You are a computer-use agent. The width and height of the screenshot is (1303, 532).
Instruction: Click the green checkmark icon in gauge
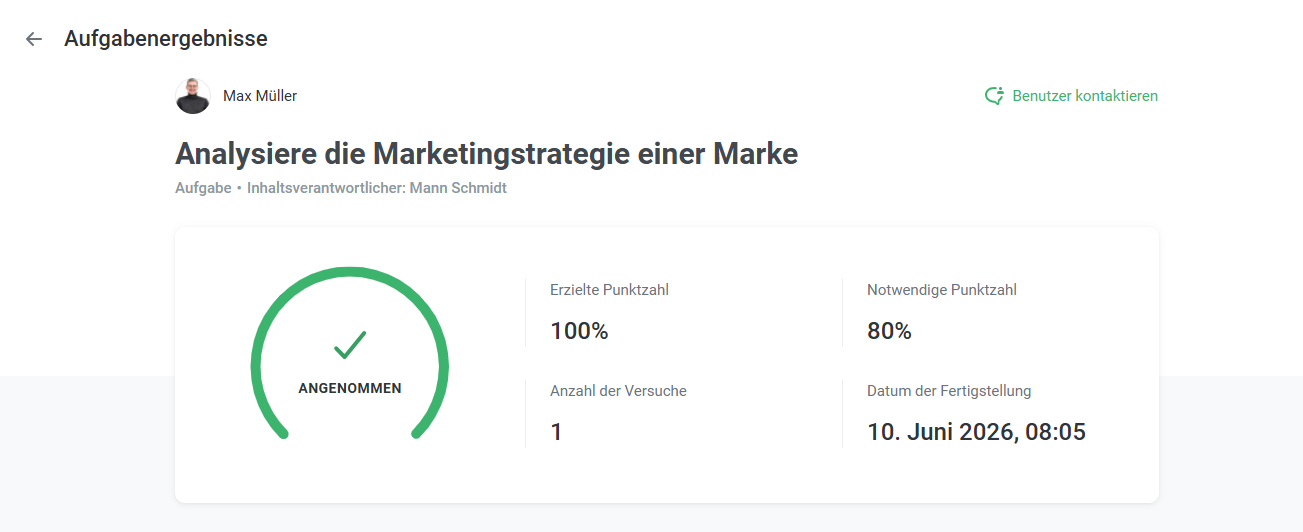click(x=350, y=345)
